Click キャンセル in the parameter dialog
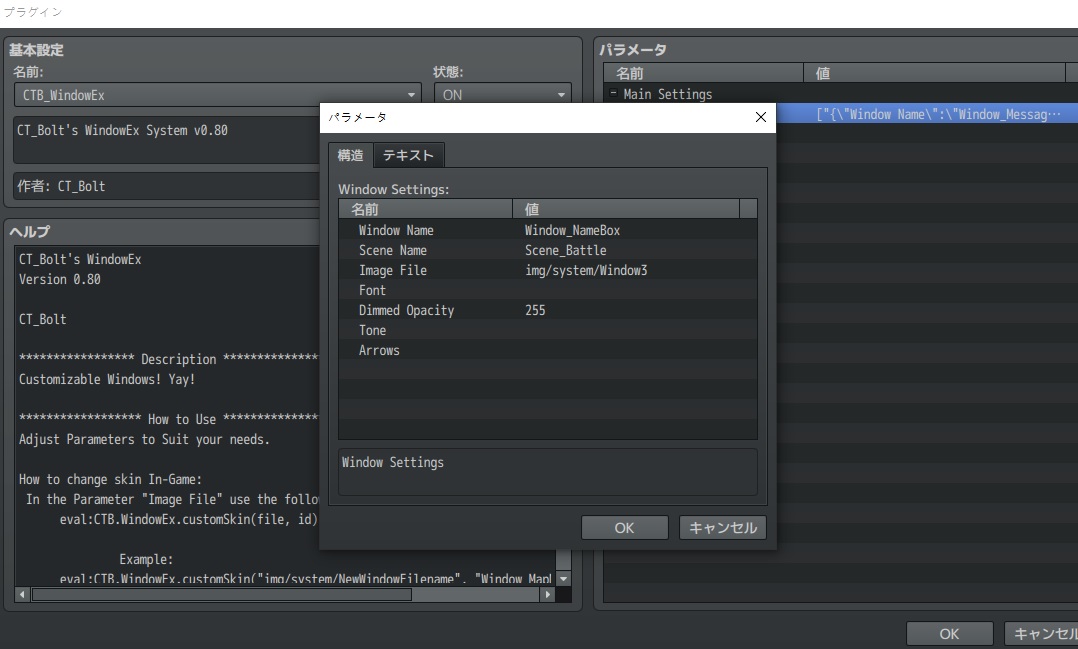This screenshot has width=1078, height=649. tap(723, 527)
